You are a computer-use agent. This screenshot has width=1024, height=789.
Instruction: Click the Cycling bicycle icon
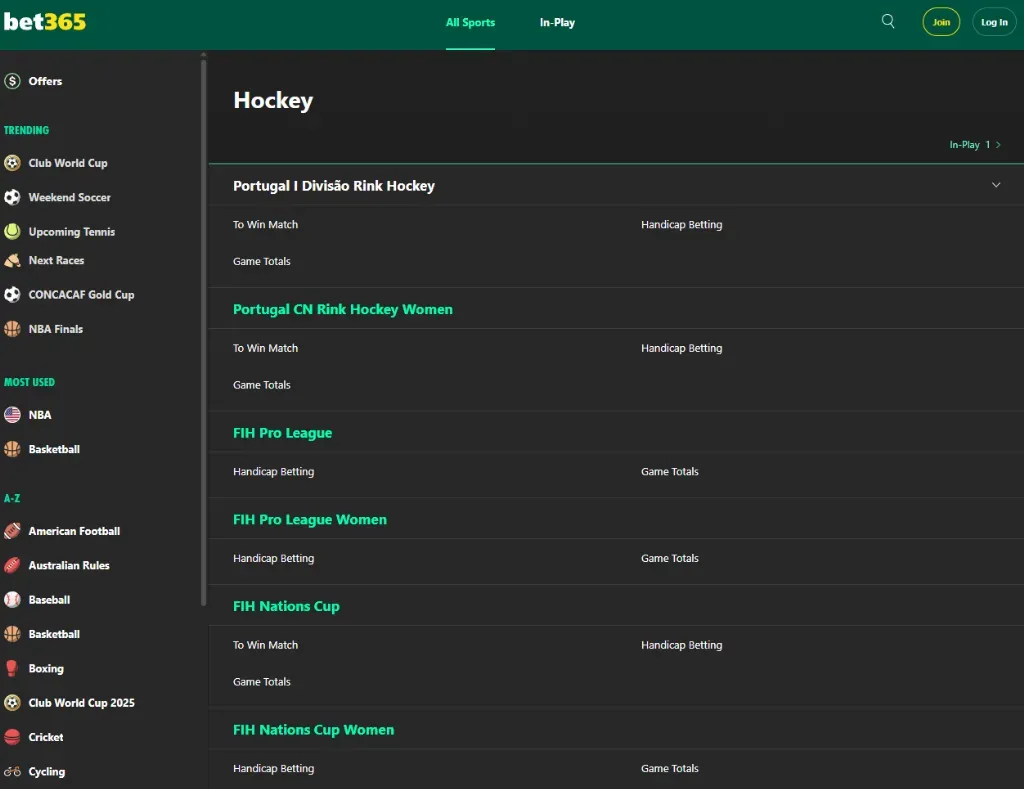pos(12,772)
